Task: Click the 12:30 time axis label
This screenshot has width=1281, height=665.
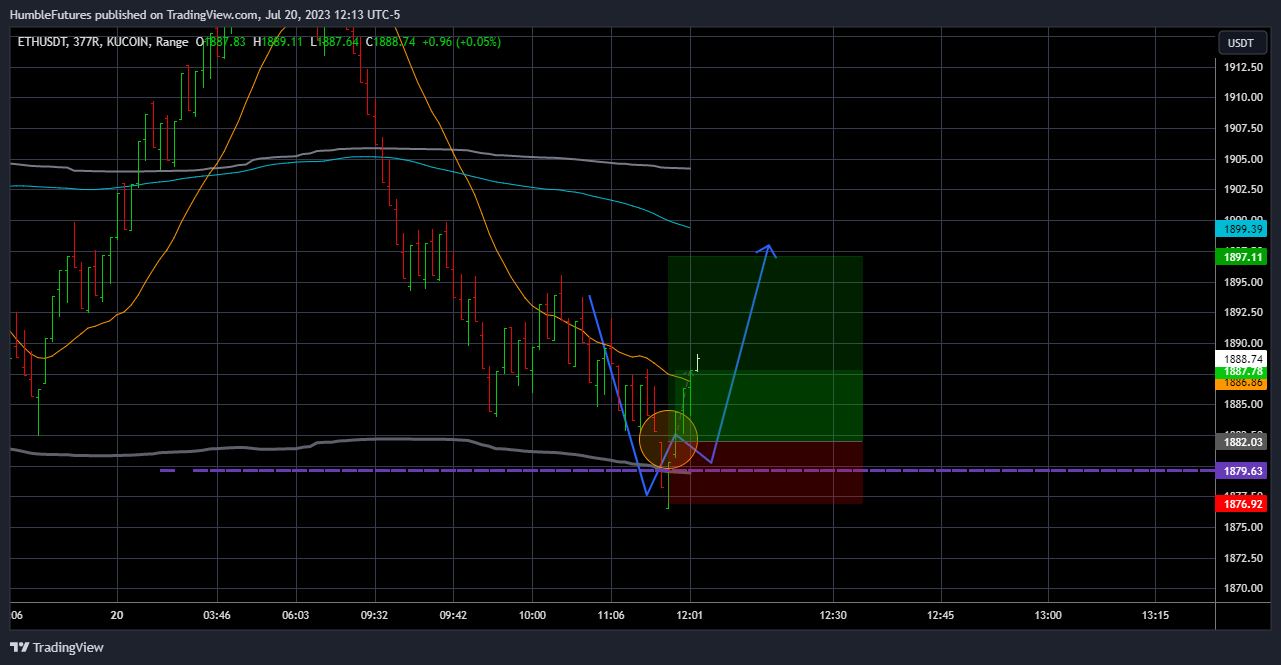Action: [x=833, y=615]
